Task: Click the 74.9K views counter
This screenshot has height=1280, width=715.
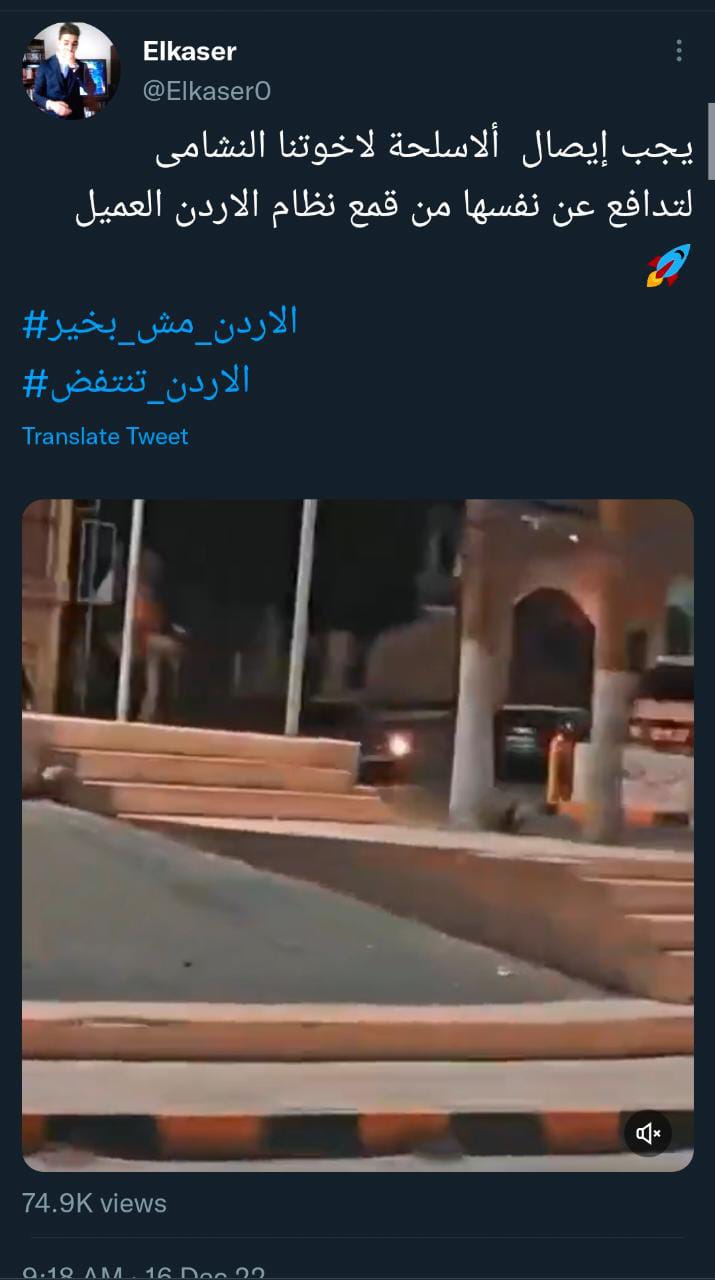Action: coord(94,1203)
